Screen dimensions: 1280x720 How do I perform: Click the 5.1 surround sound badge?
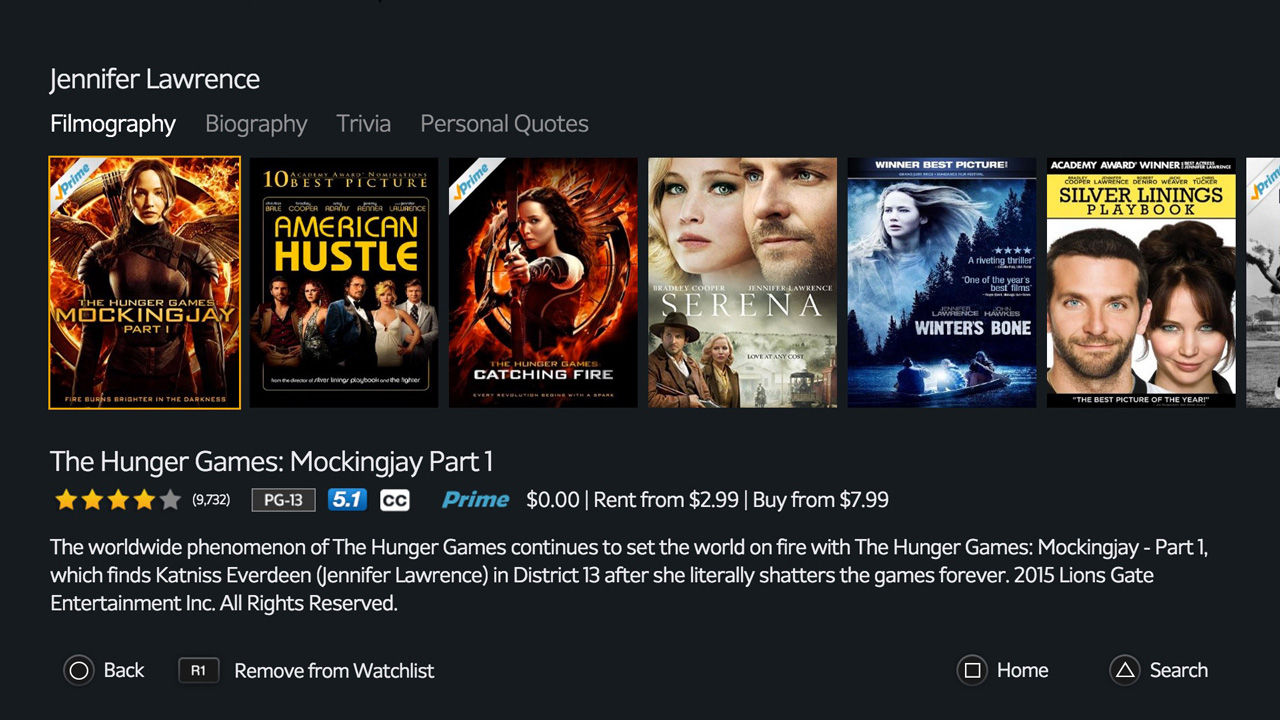click(348, 500)
